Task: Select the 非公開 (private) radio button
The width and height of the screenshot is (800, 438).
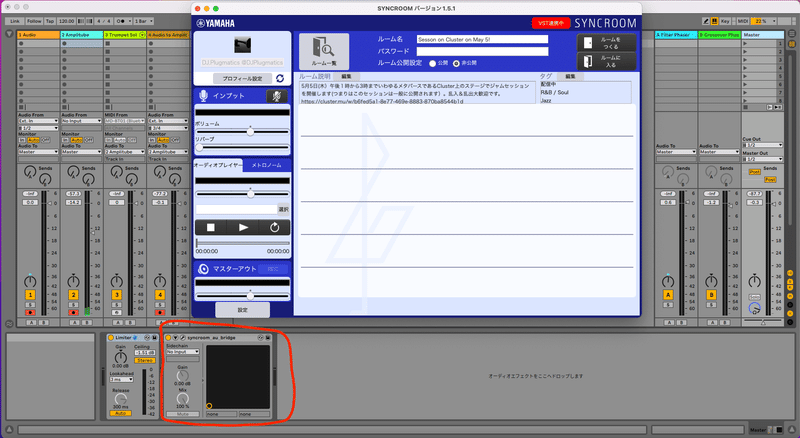Action: pos(456,63)
